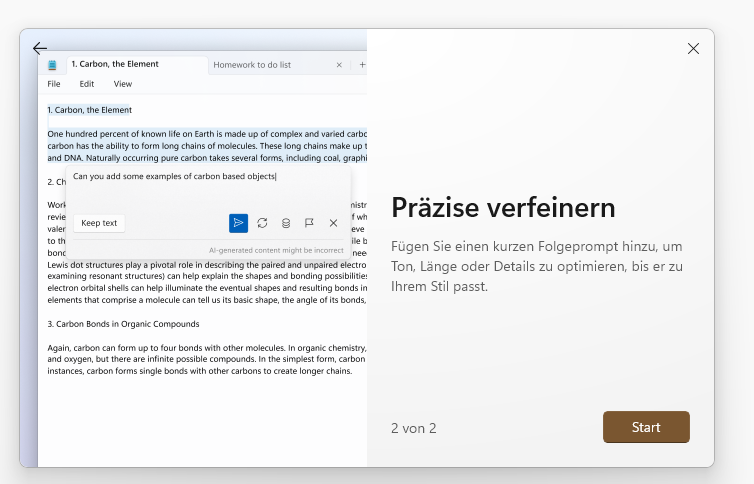Add a new tab with plus icon
754x484 pixels.
[362, 65]
